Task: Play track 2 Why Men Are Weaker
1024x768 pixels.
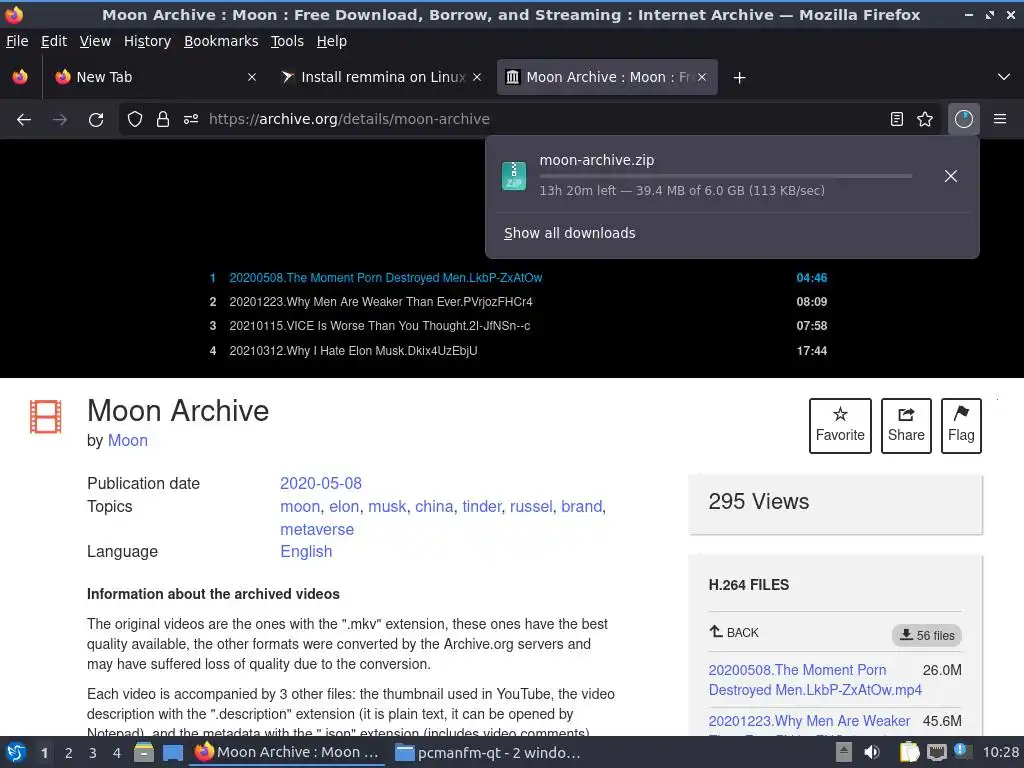Action: 519,302
